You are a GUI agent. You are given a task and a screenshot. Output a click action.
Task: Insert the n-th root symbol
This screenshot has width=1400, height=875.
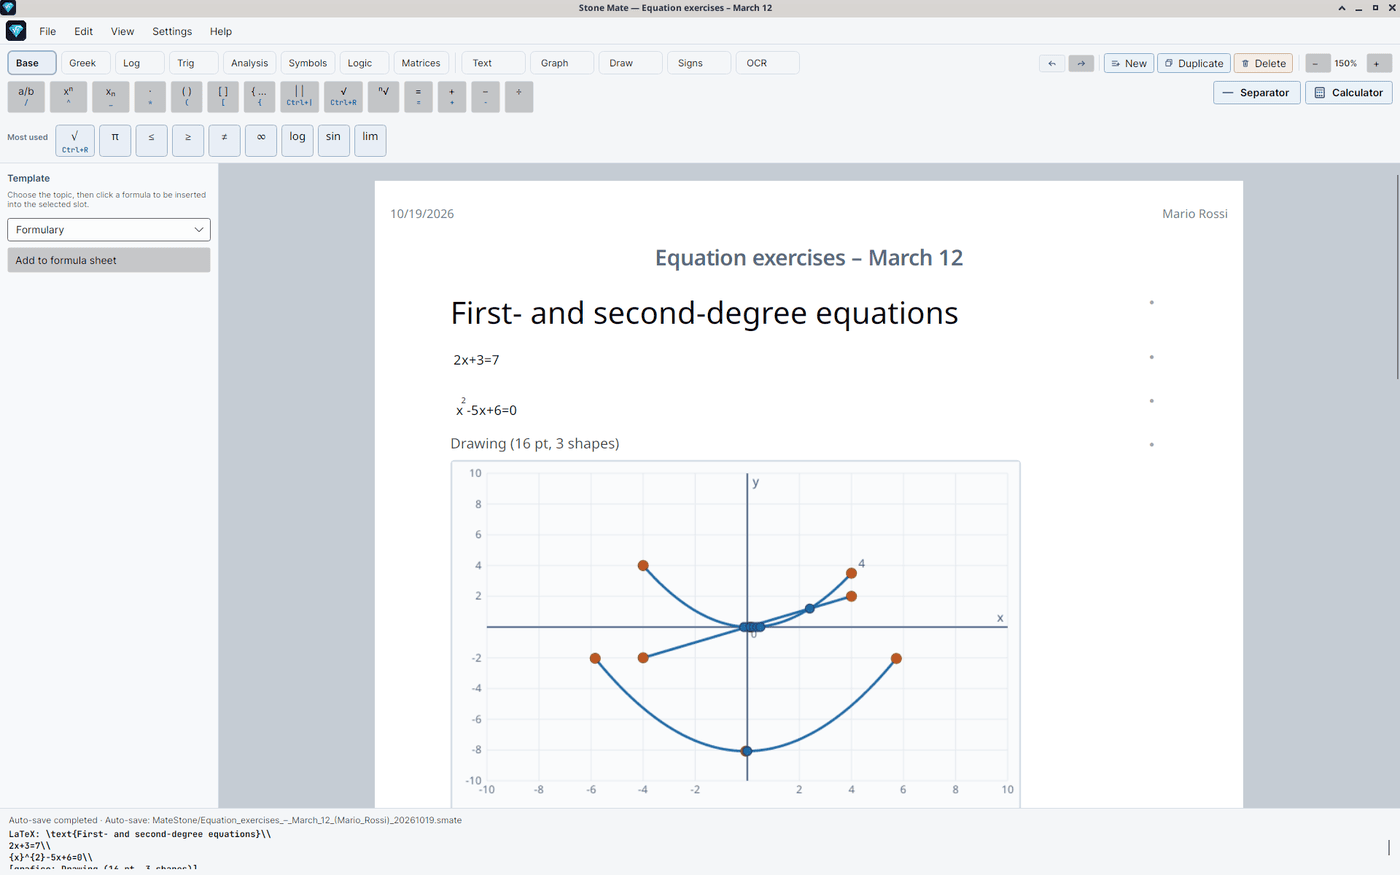pyautogui.click(x=383, y=96)
